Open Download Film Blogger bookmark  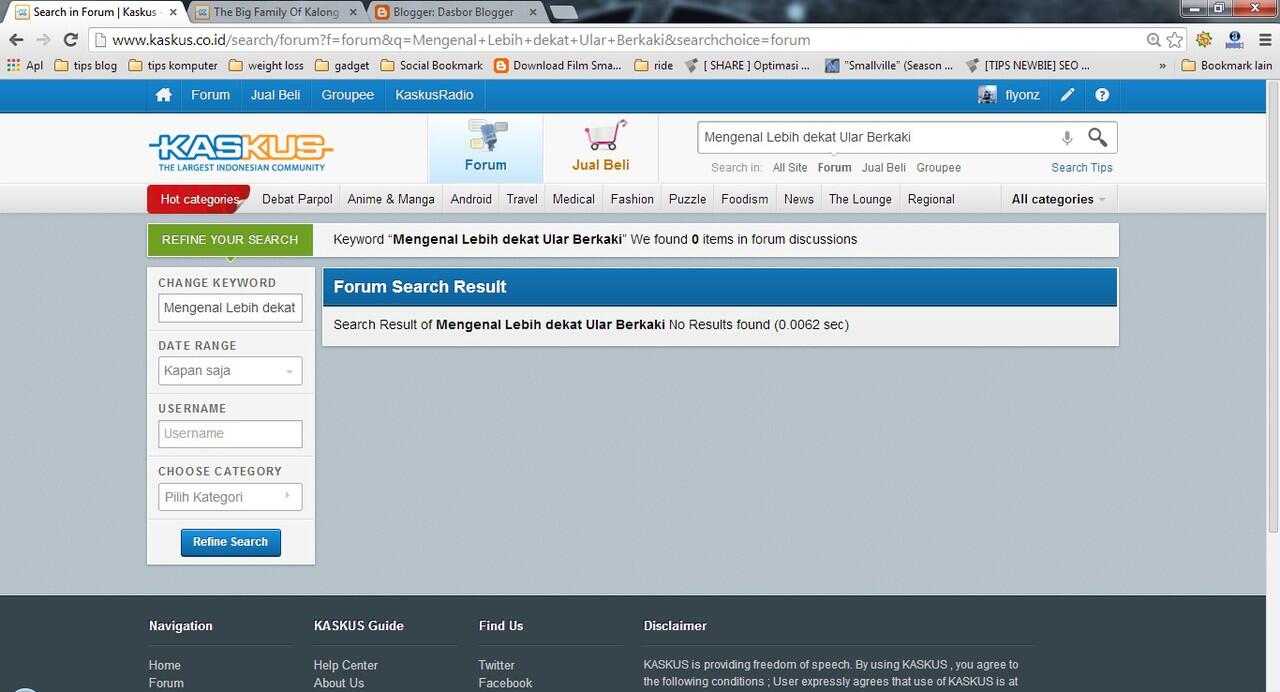[x=557, y=65]
